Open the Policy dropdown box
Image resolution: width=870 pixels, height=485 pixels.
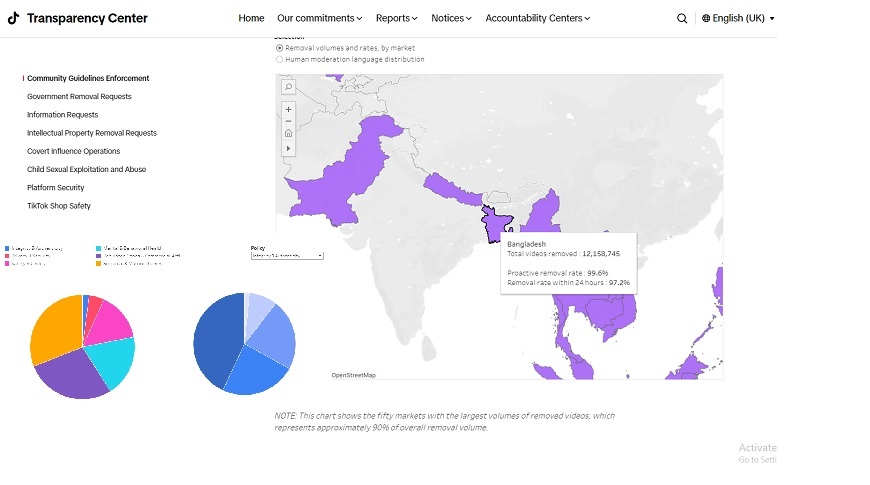coord(287,255)
